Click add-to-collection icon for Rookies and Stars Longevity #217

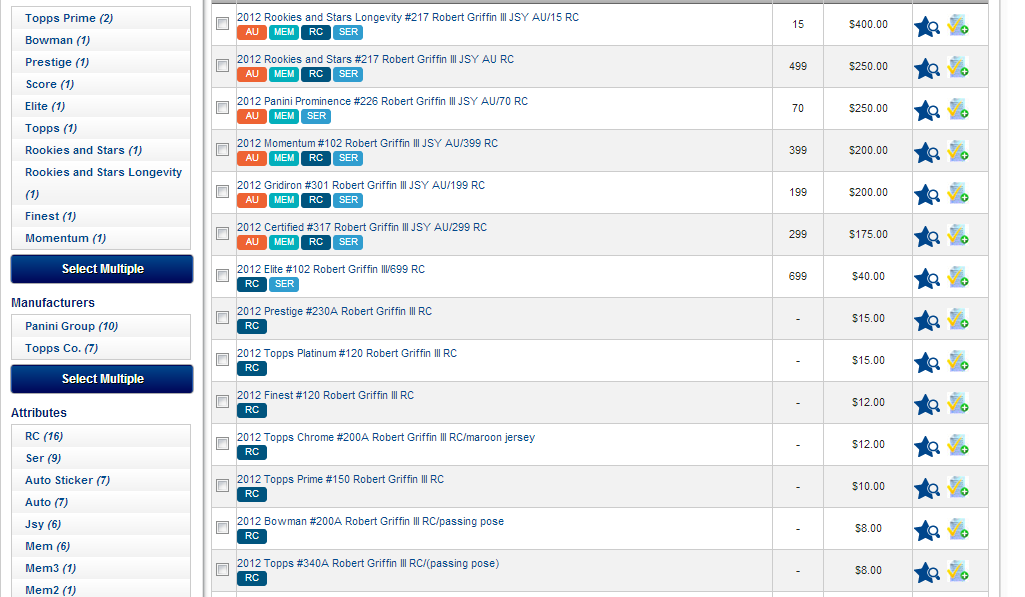(x=958, y=25)
